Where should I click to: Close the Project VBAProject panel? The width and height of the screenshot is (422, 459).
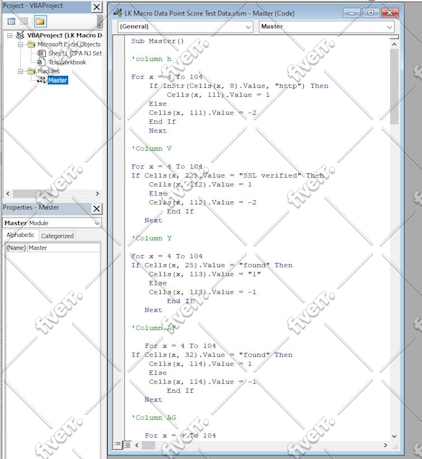tap(96, 7)
